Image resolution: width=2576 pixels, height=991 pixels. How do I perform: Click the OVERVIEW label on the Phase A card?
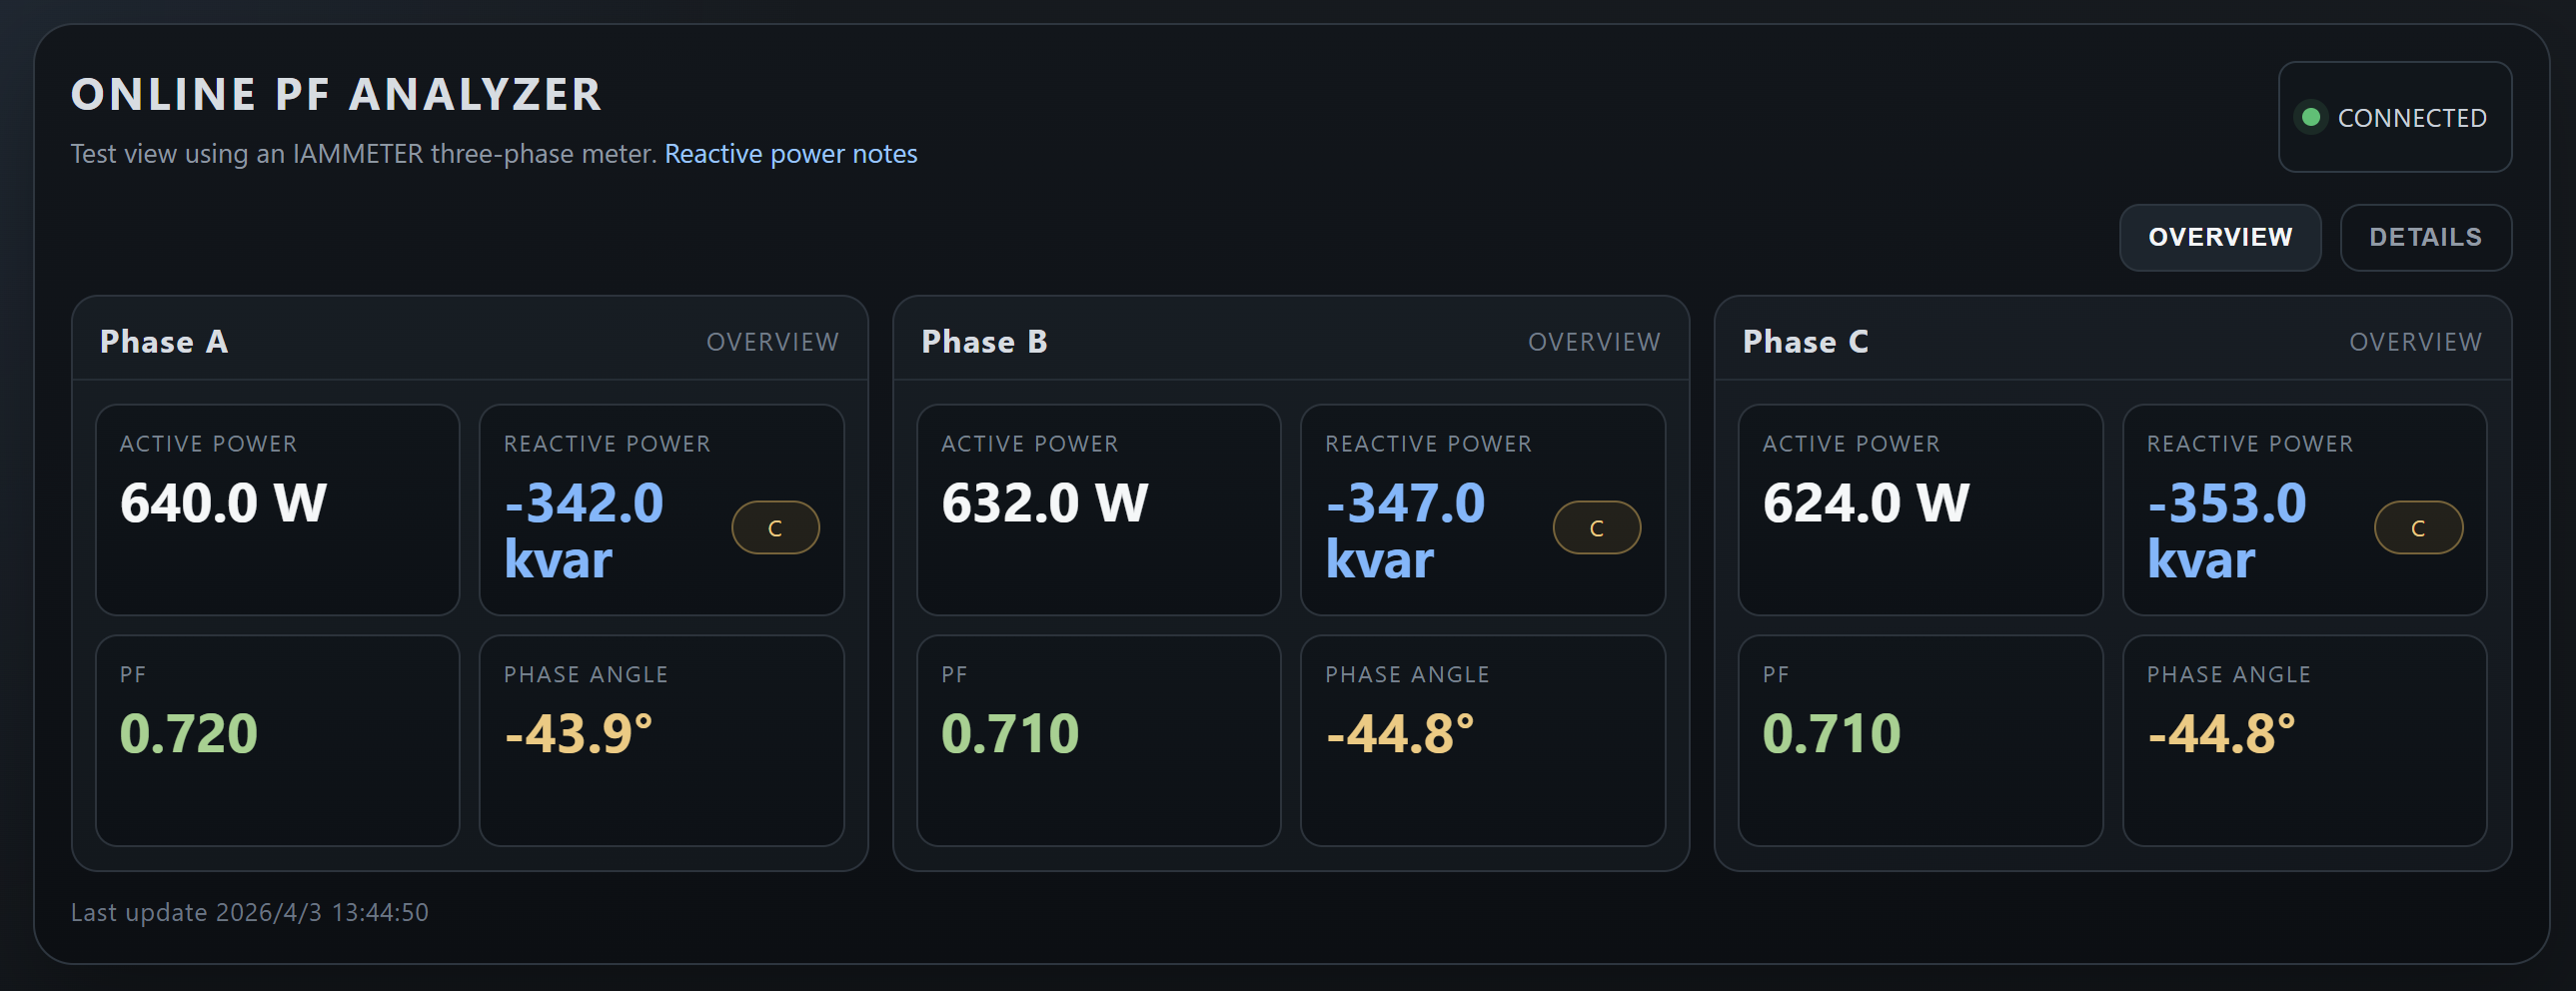773,341
